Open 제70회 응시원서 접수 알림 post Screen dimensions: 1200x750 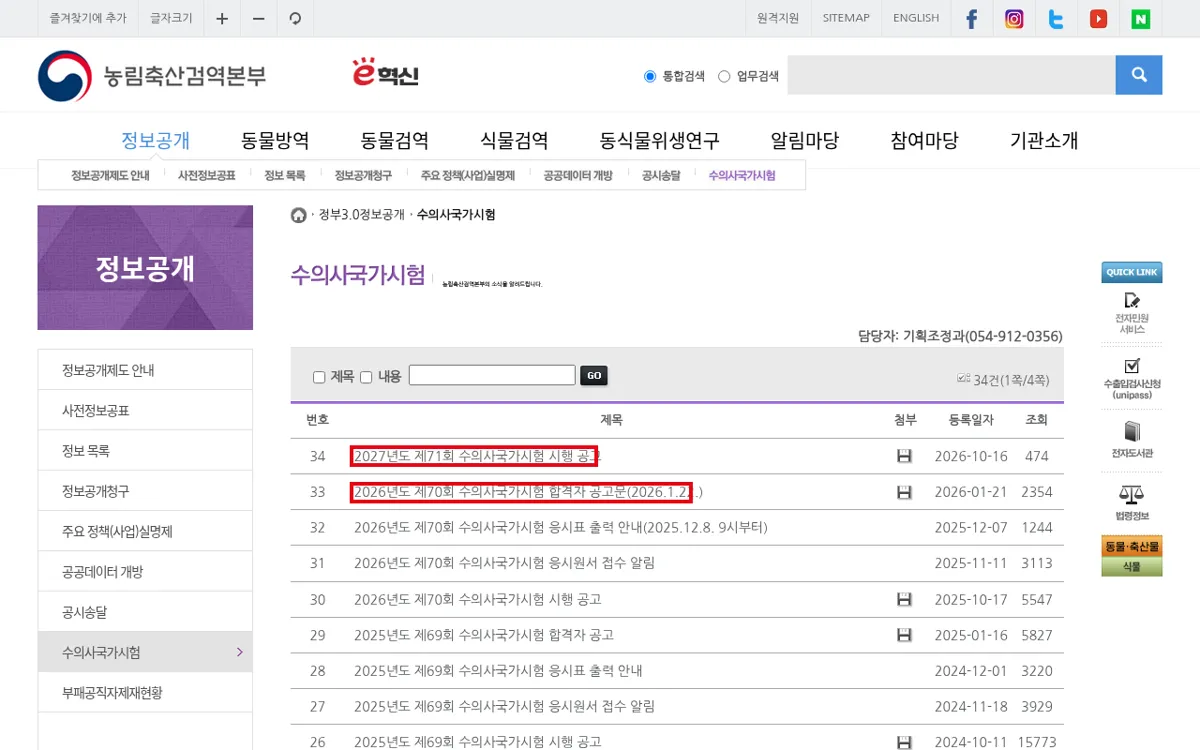(x=505, y=563)
